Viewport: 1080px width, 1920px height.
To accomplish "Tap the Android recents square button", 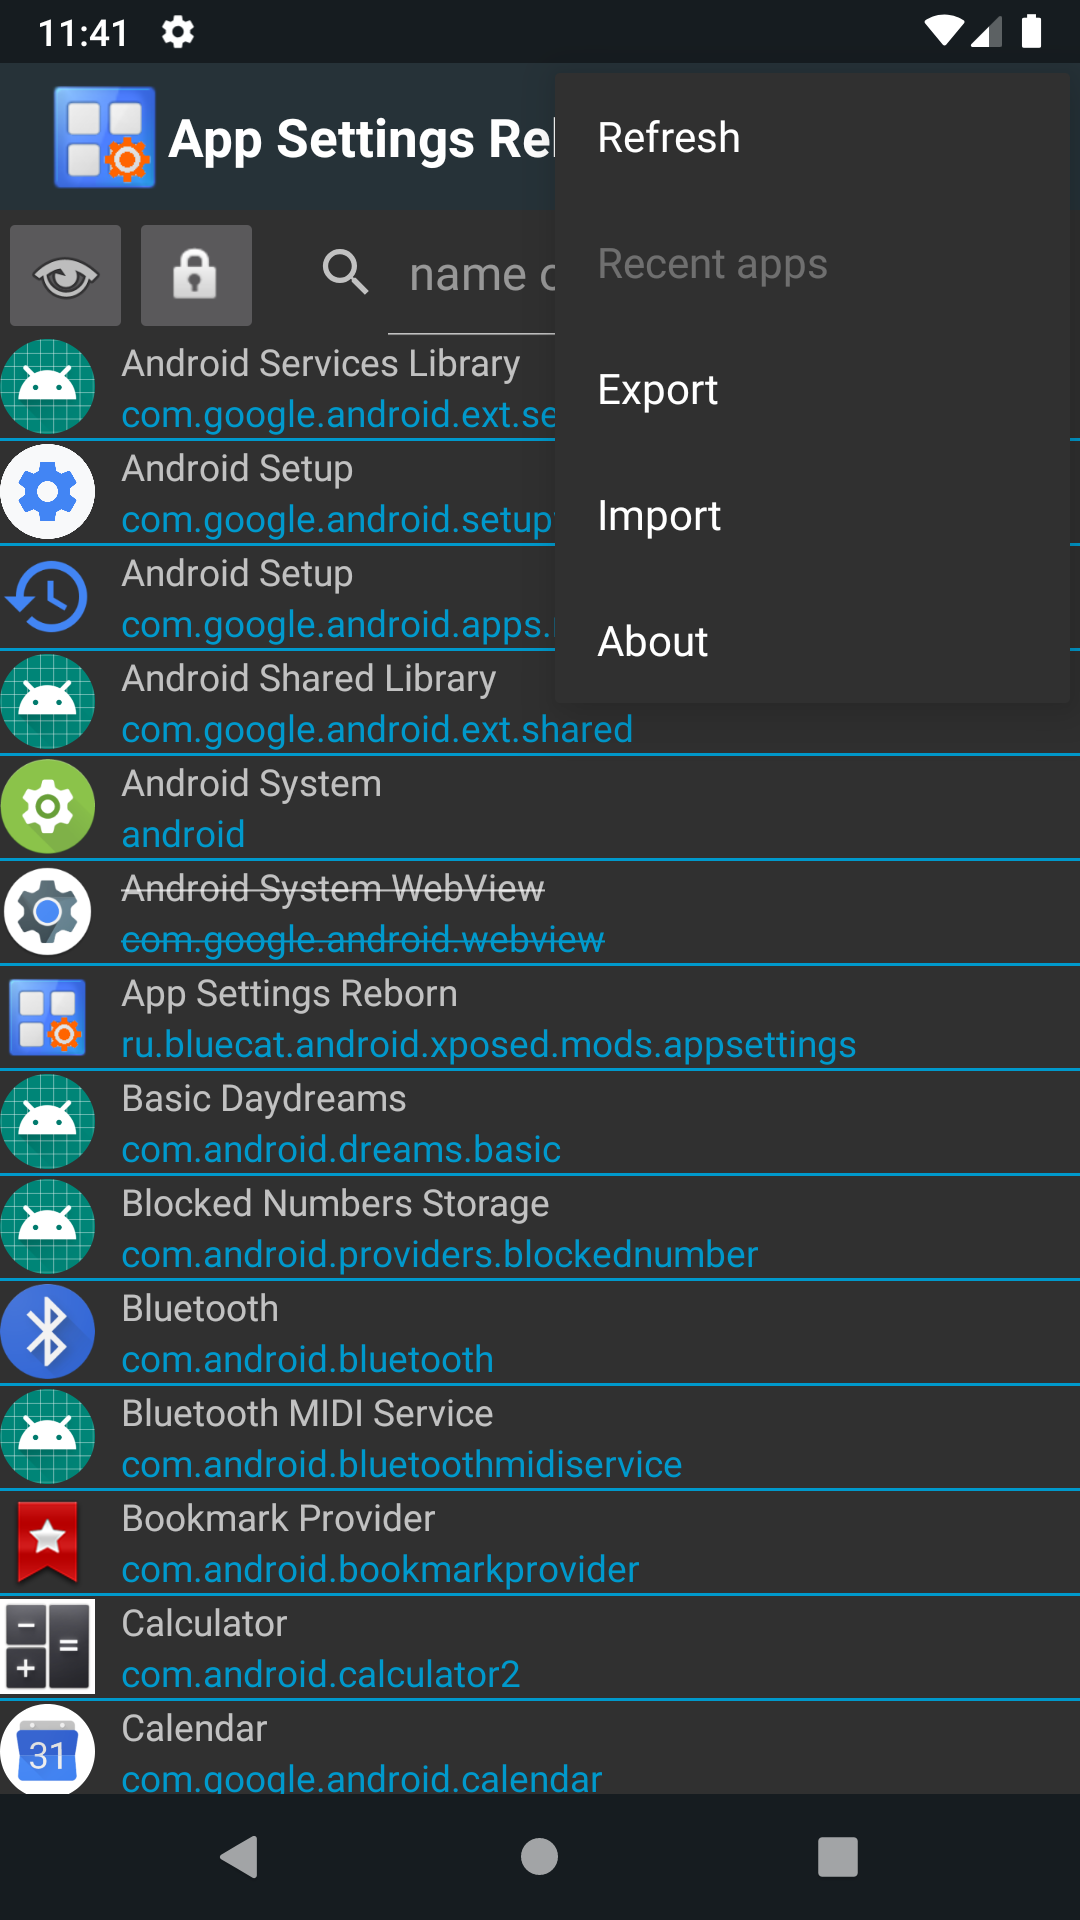I will pyautogui.click(x=838, y=1857).
